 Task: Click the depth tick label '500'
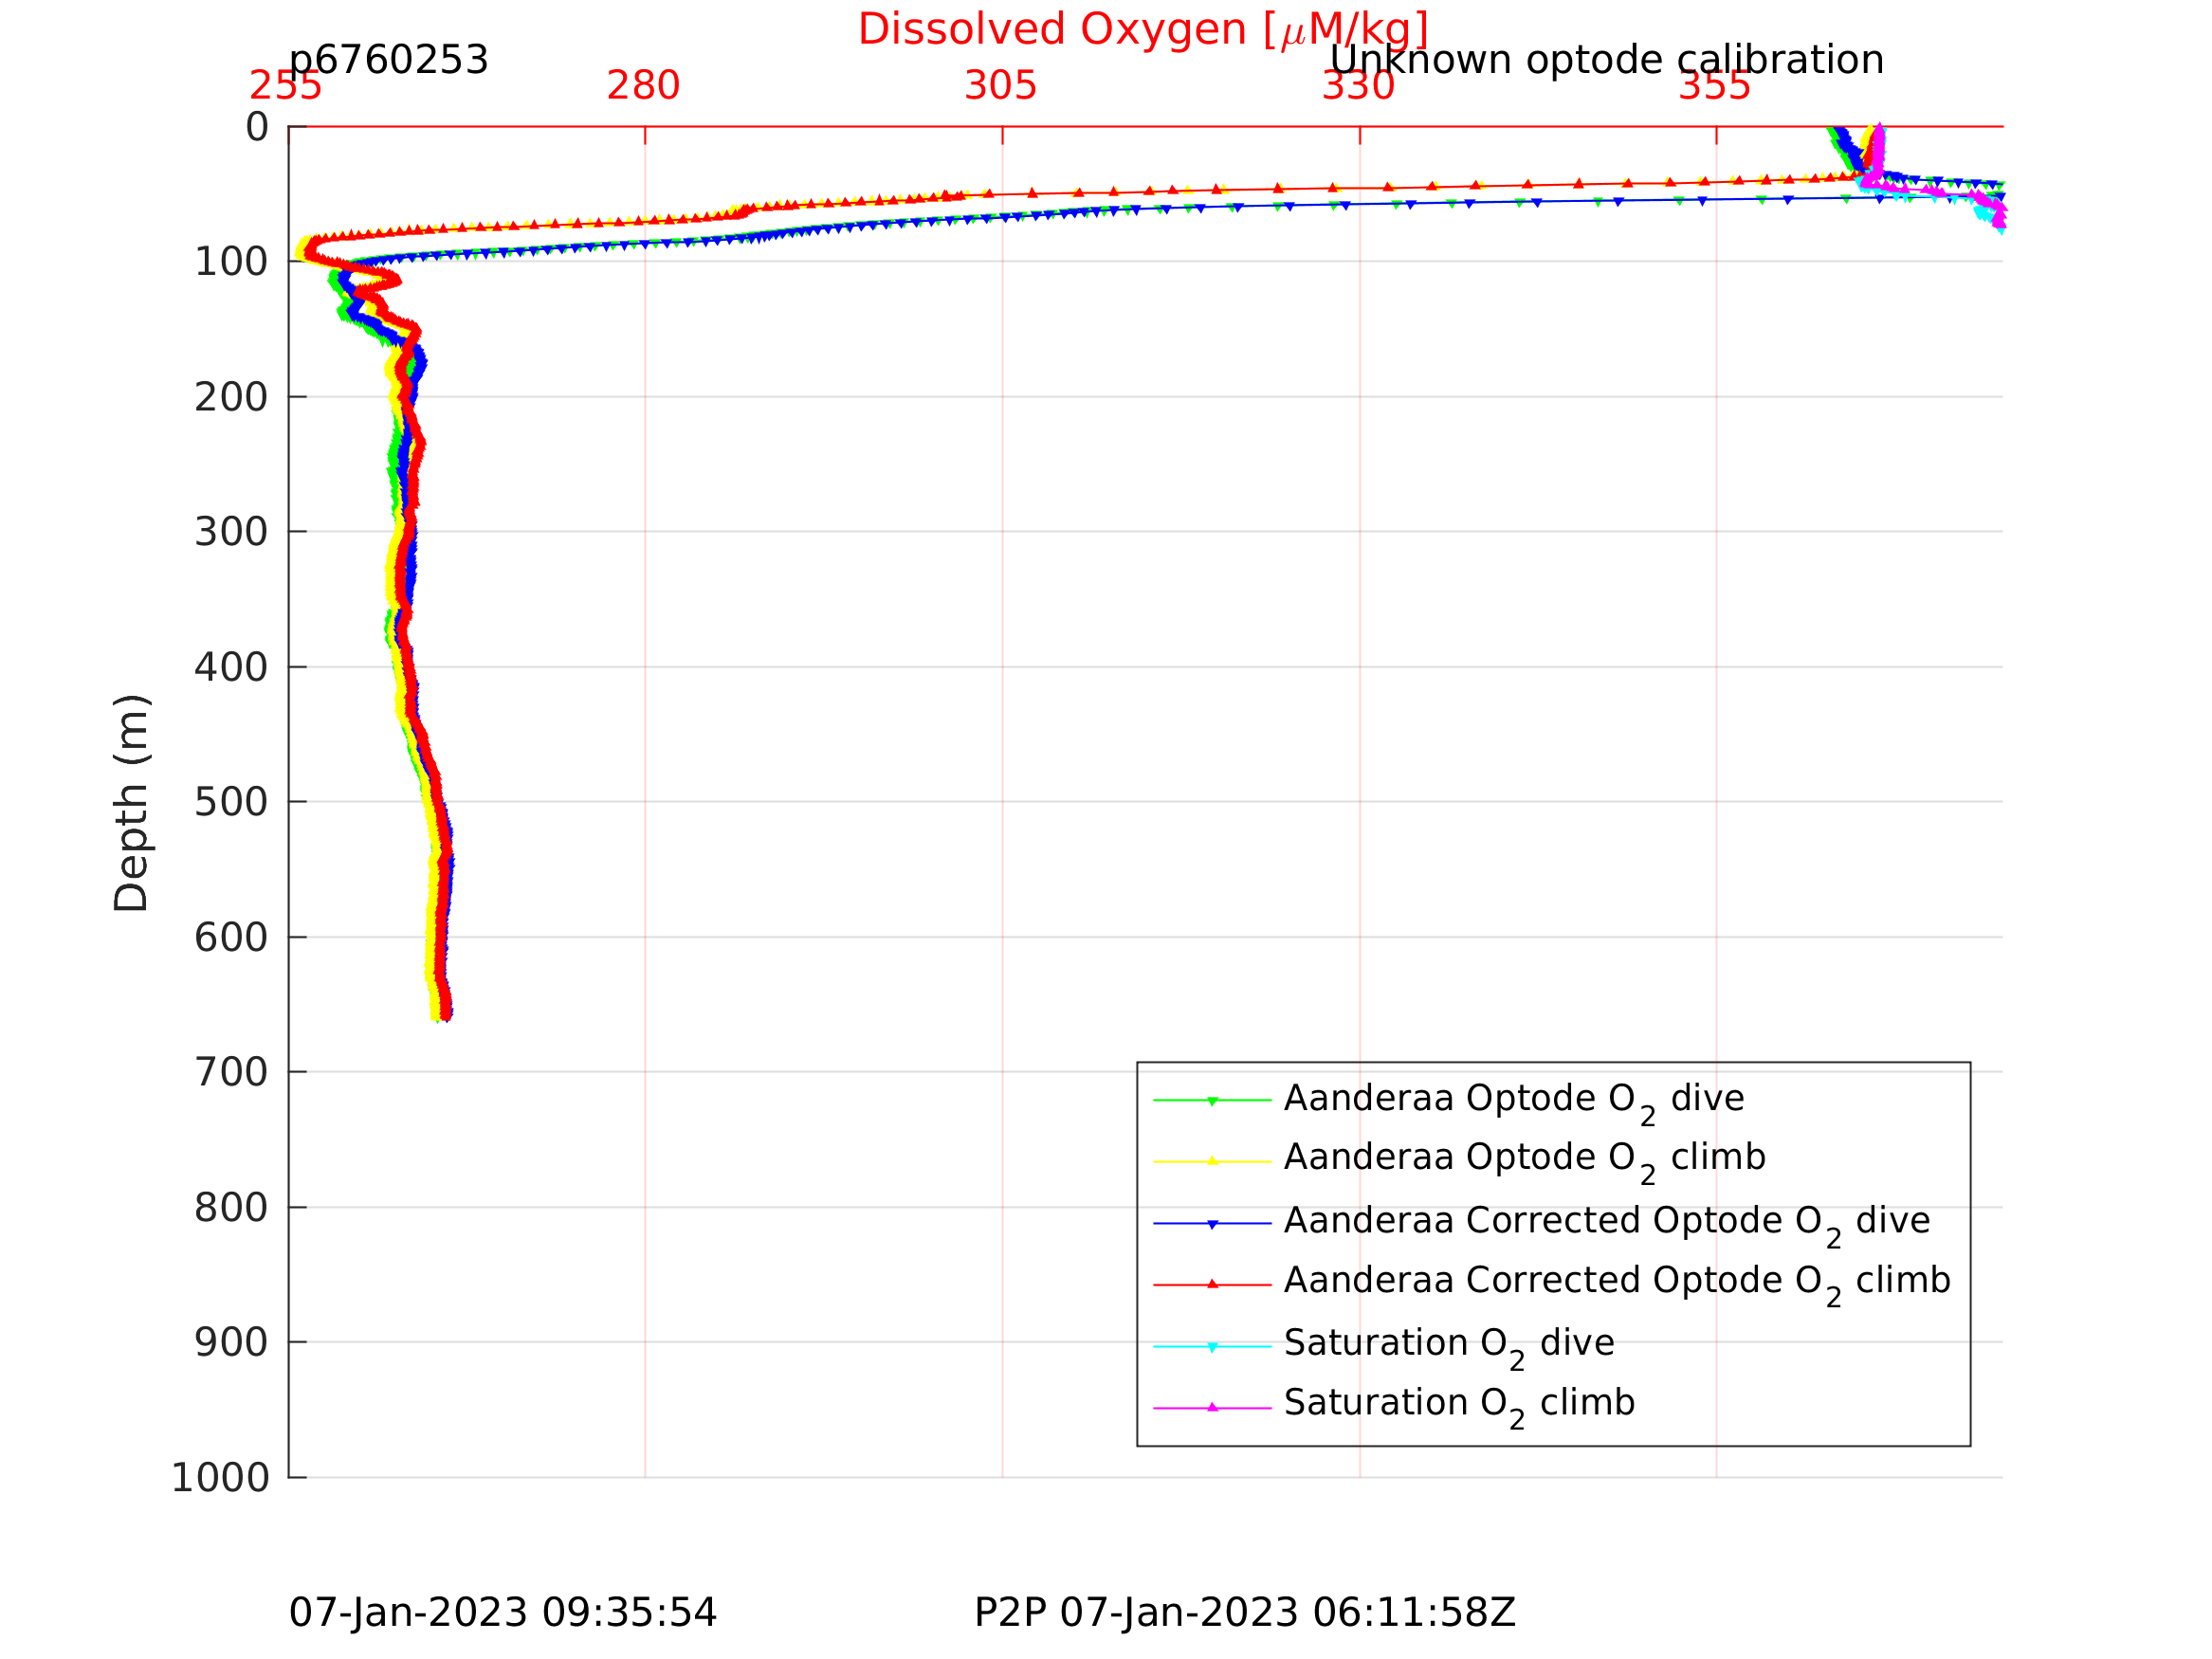click(231, 802)
